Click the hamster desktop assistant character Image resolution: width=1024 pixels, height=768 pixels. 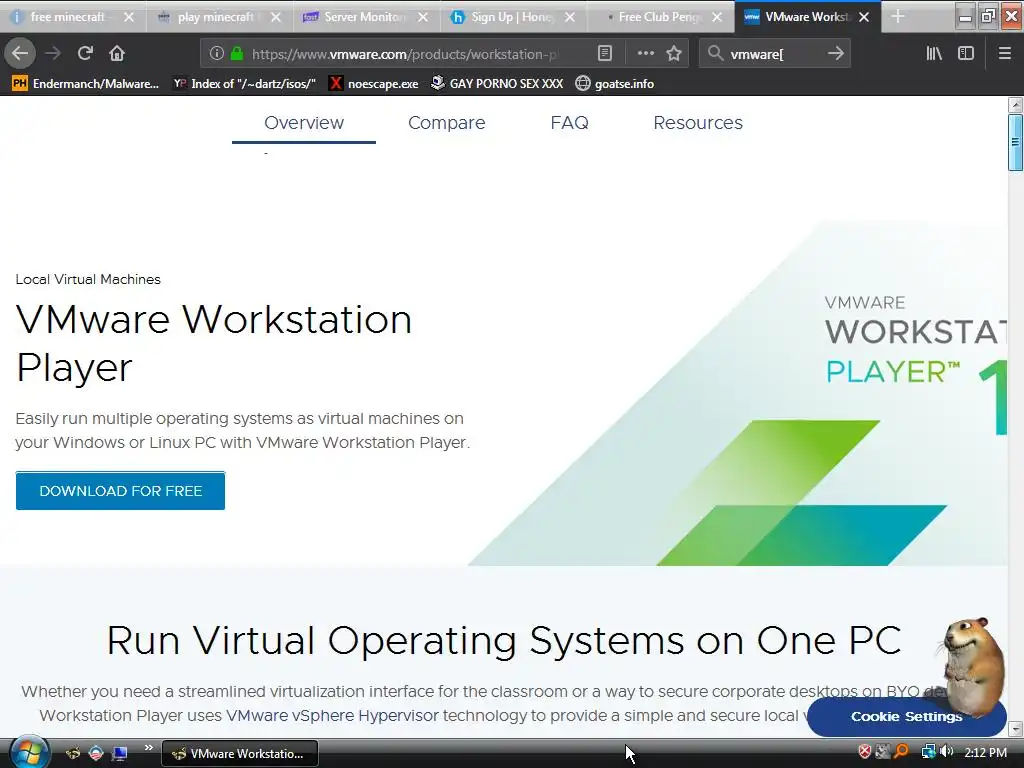click(x=972, y=666)
